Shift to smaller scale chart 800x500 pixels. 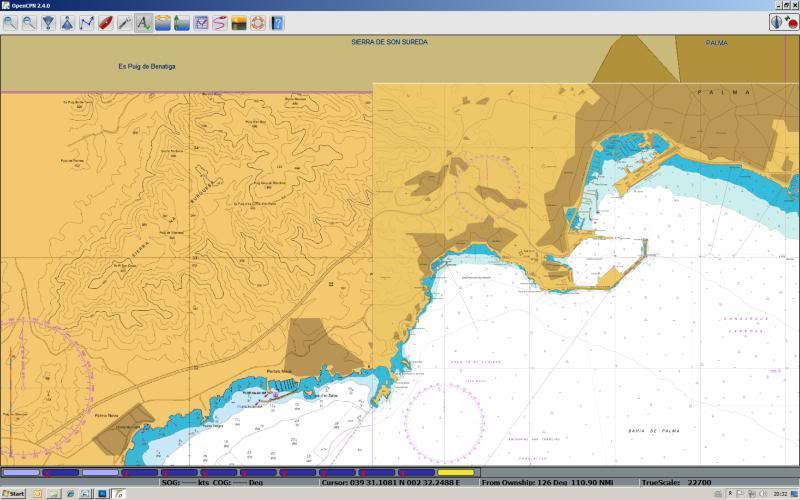pos(67,22)
